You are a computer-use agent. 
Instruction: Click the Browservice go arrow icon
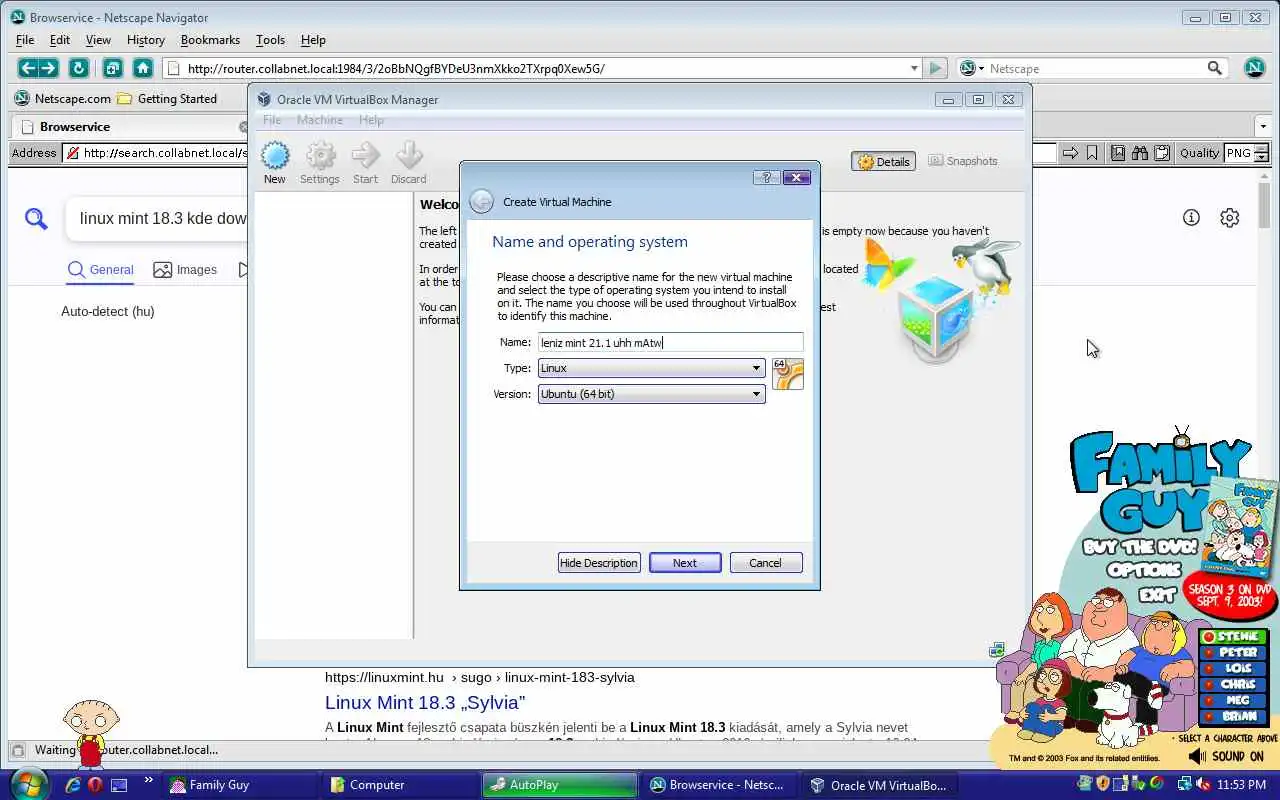point(1070,153)
